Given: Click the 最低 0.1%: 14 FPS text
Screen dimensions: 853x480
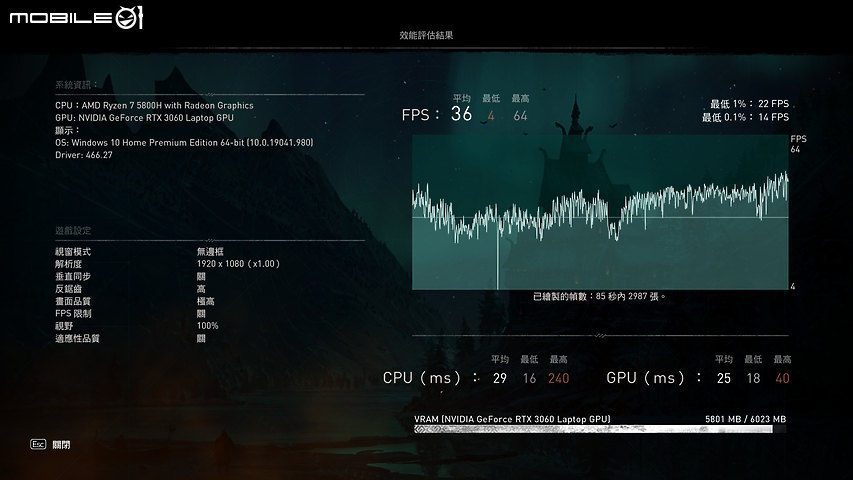Looking at the screenshot, I should coord(745,117).
